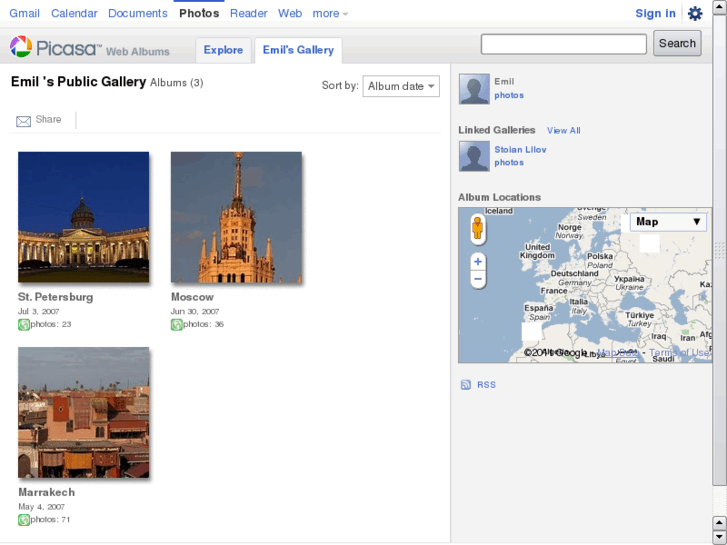Screen dimensions: 727x545
Task: Click the Share envelope icon
Action: click(24, 121)
